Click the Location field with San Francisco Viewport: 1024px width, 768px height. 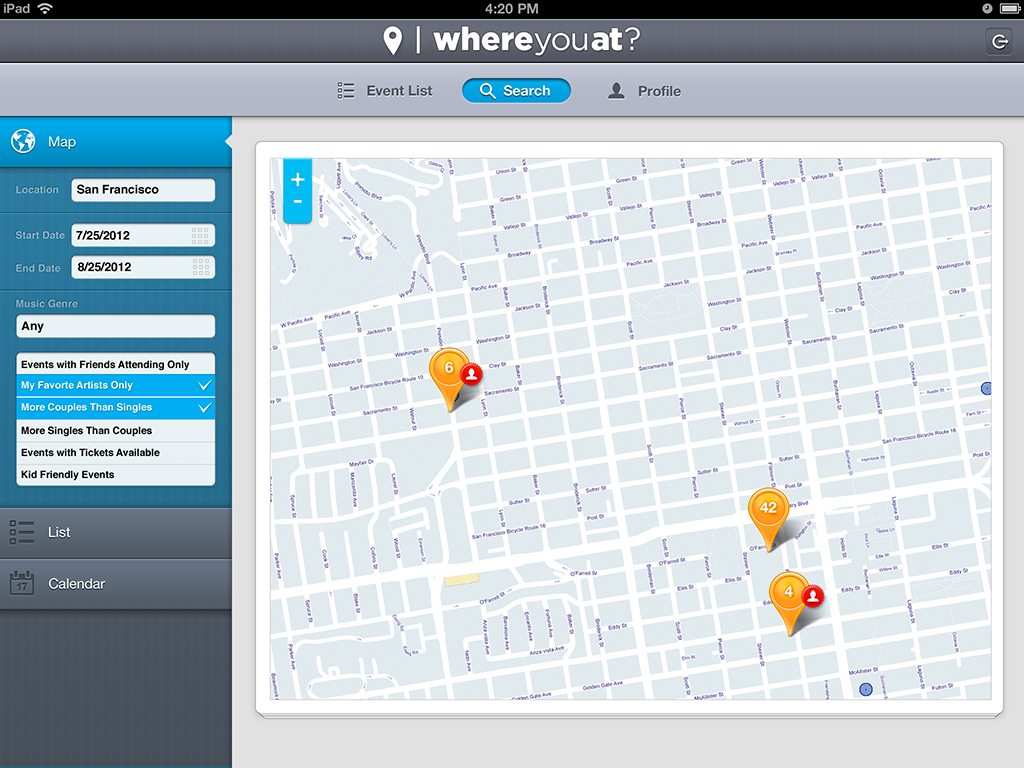143,189
